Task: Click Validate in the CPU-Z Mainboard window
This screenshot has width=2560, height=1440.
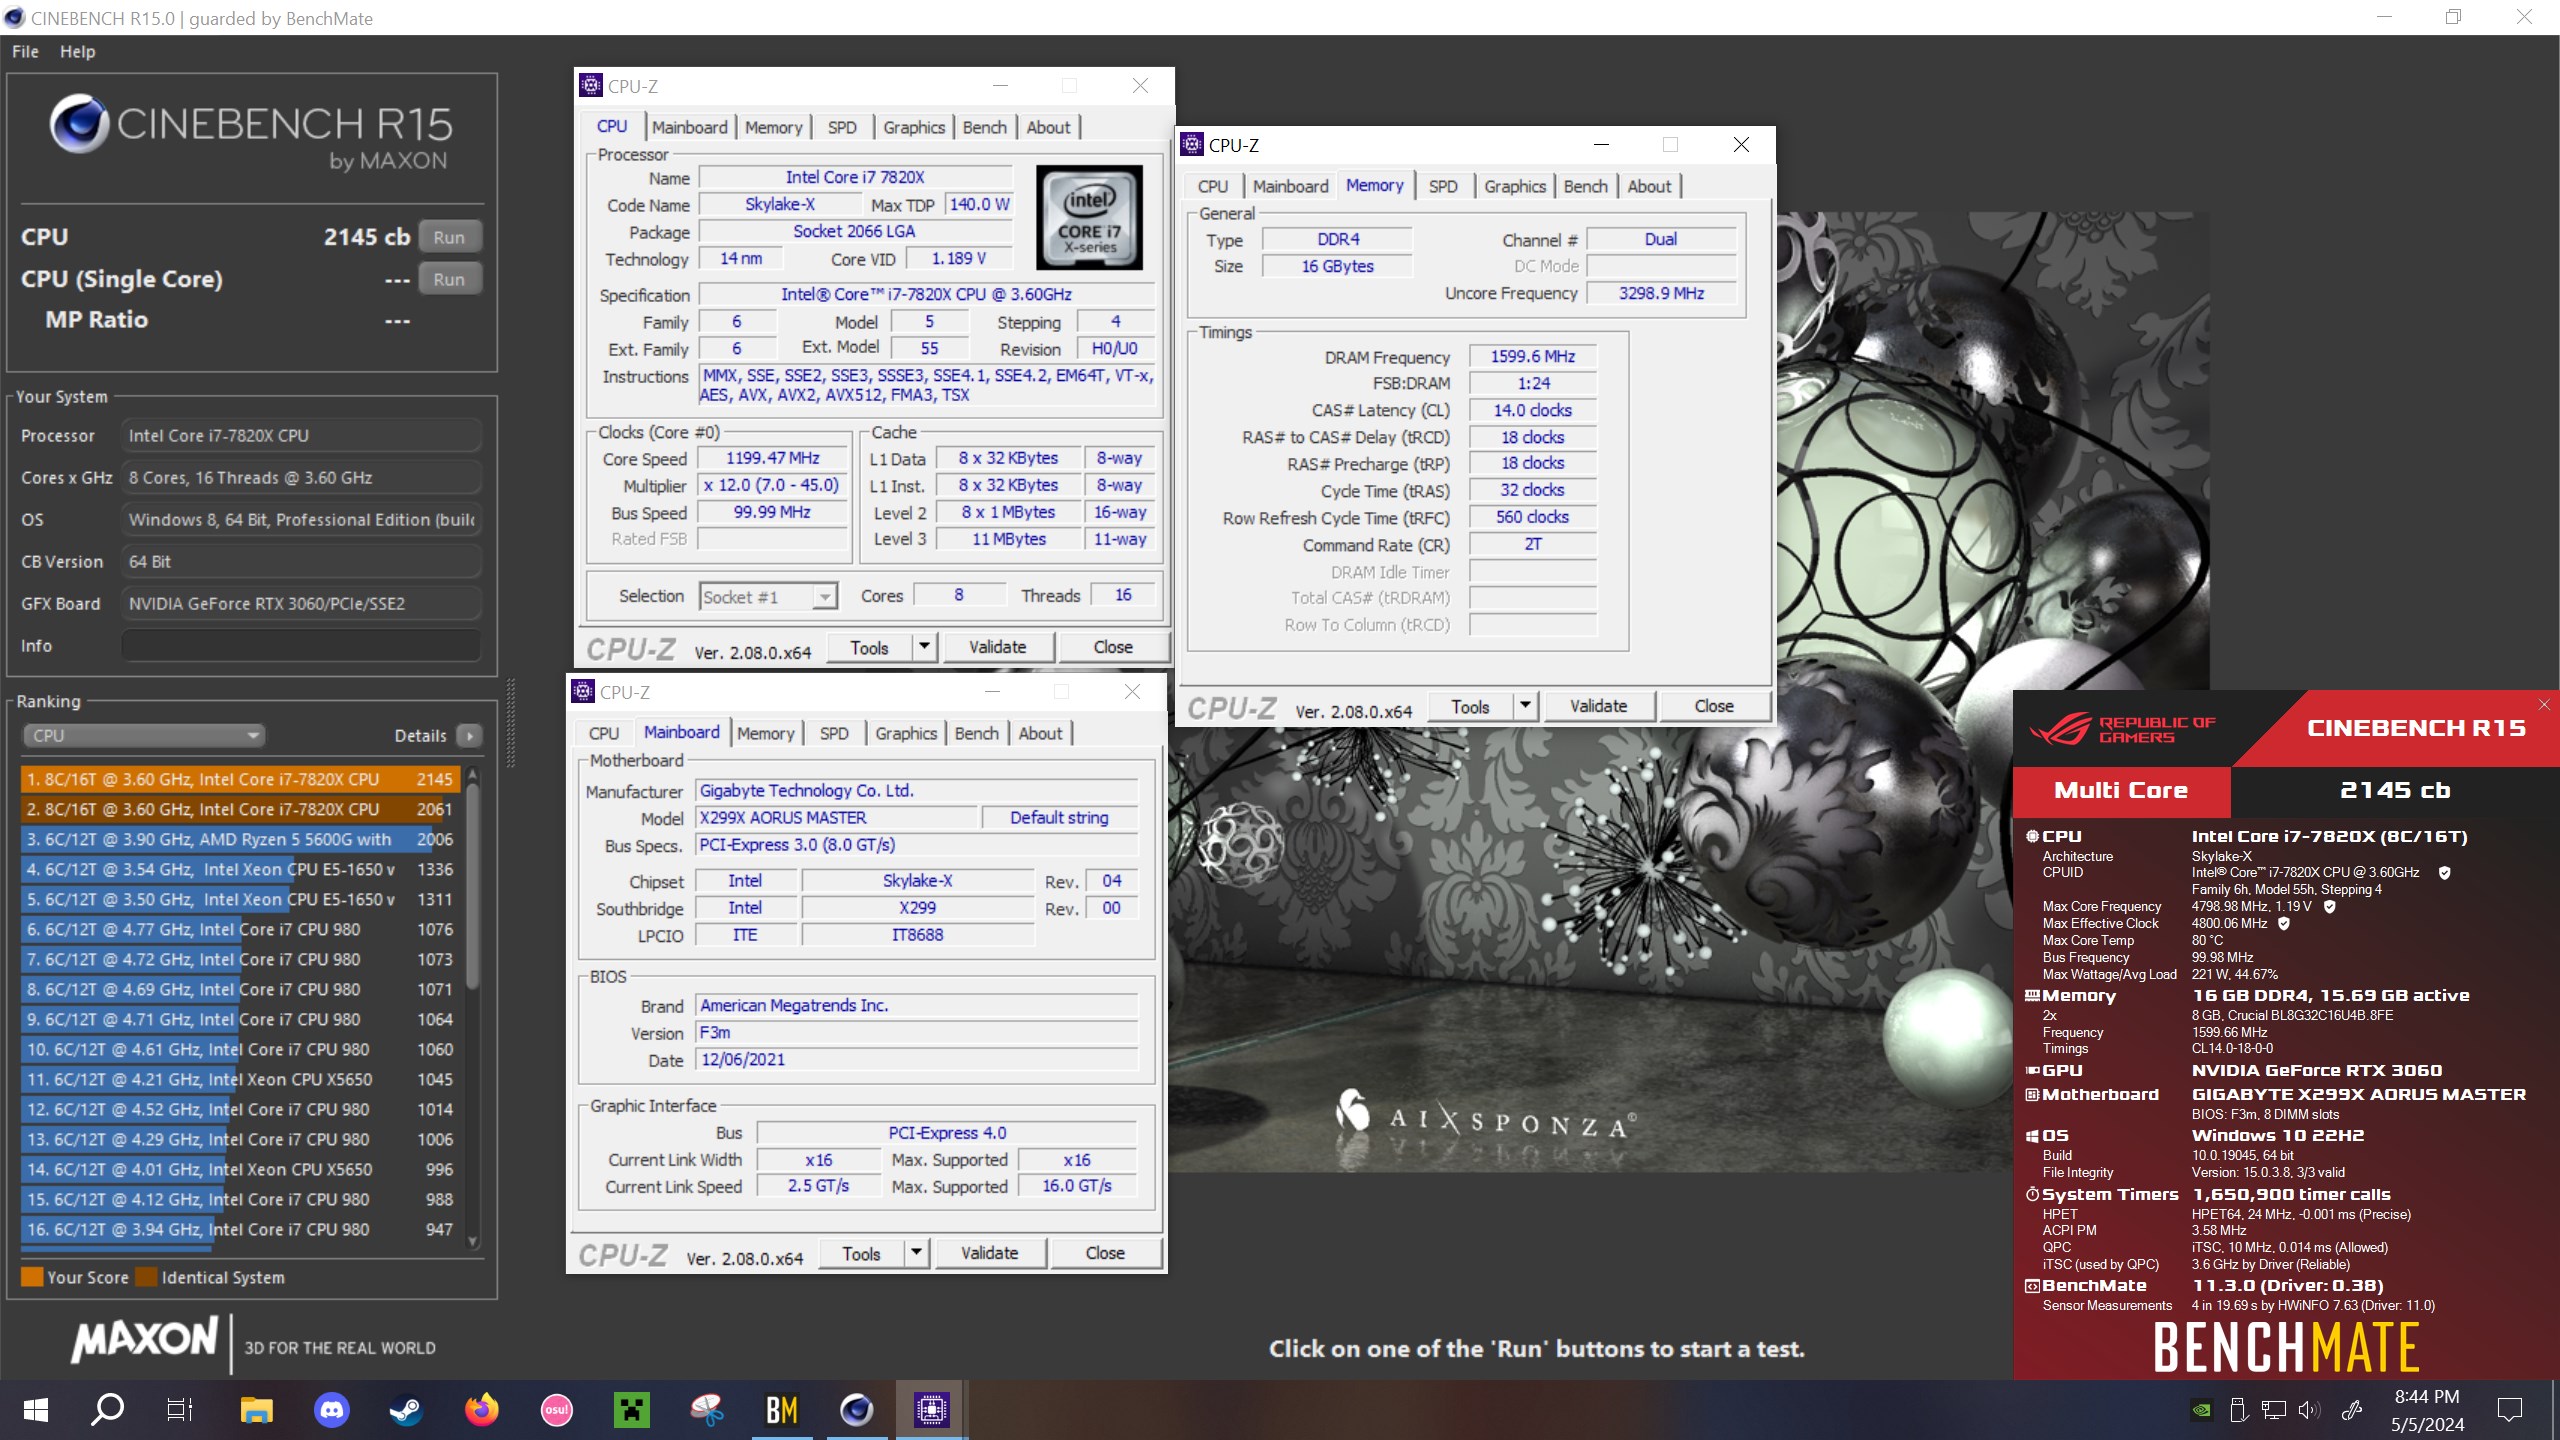Action: click(989, 1254)
